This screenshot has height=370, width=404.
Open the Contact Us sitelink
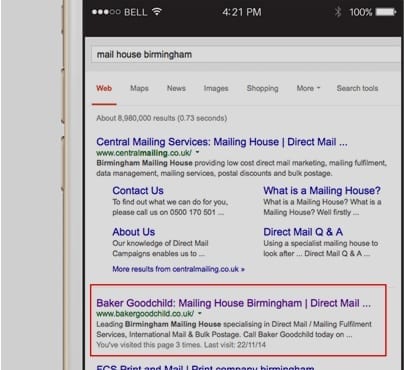[x=138, y=191]
